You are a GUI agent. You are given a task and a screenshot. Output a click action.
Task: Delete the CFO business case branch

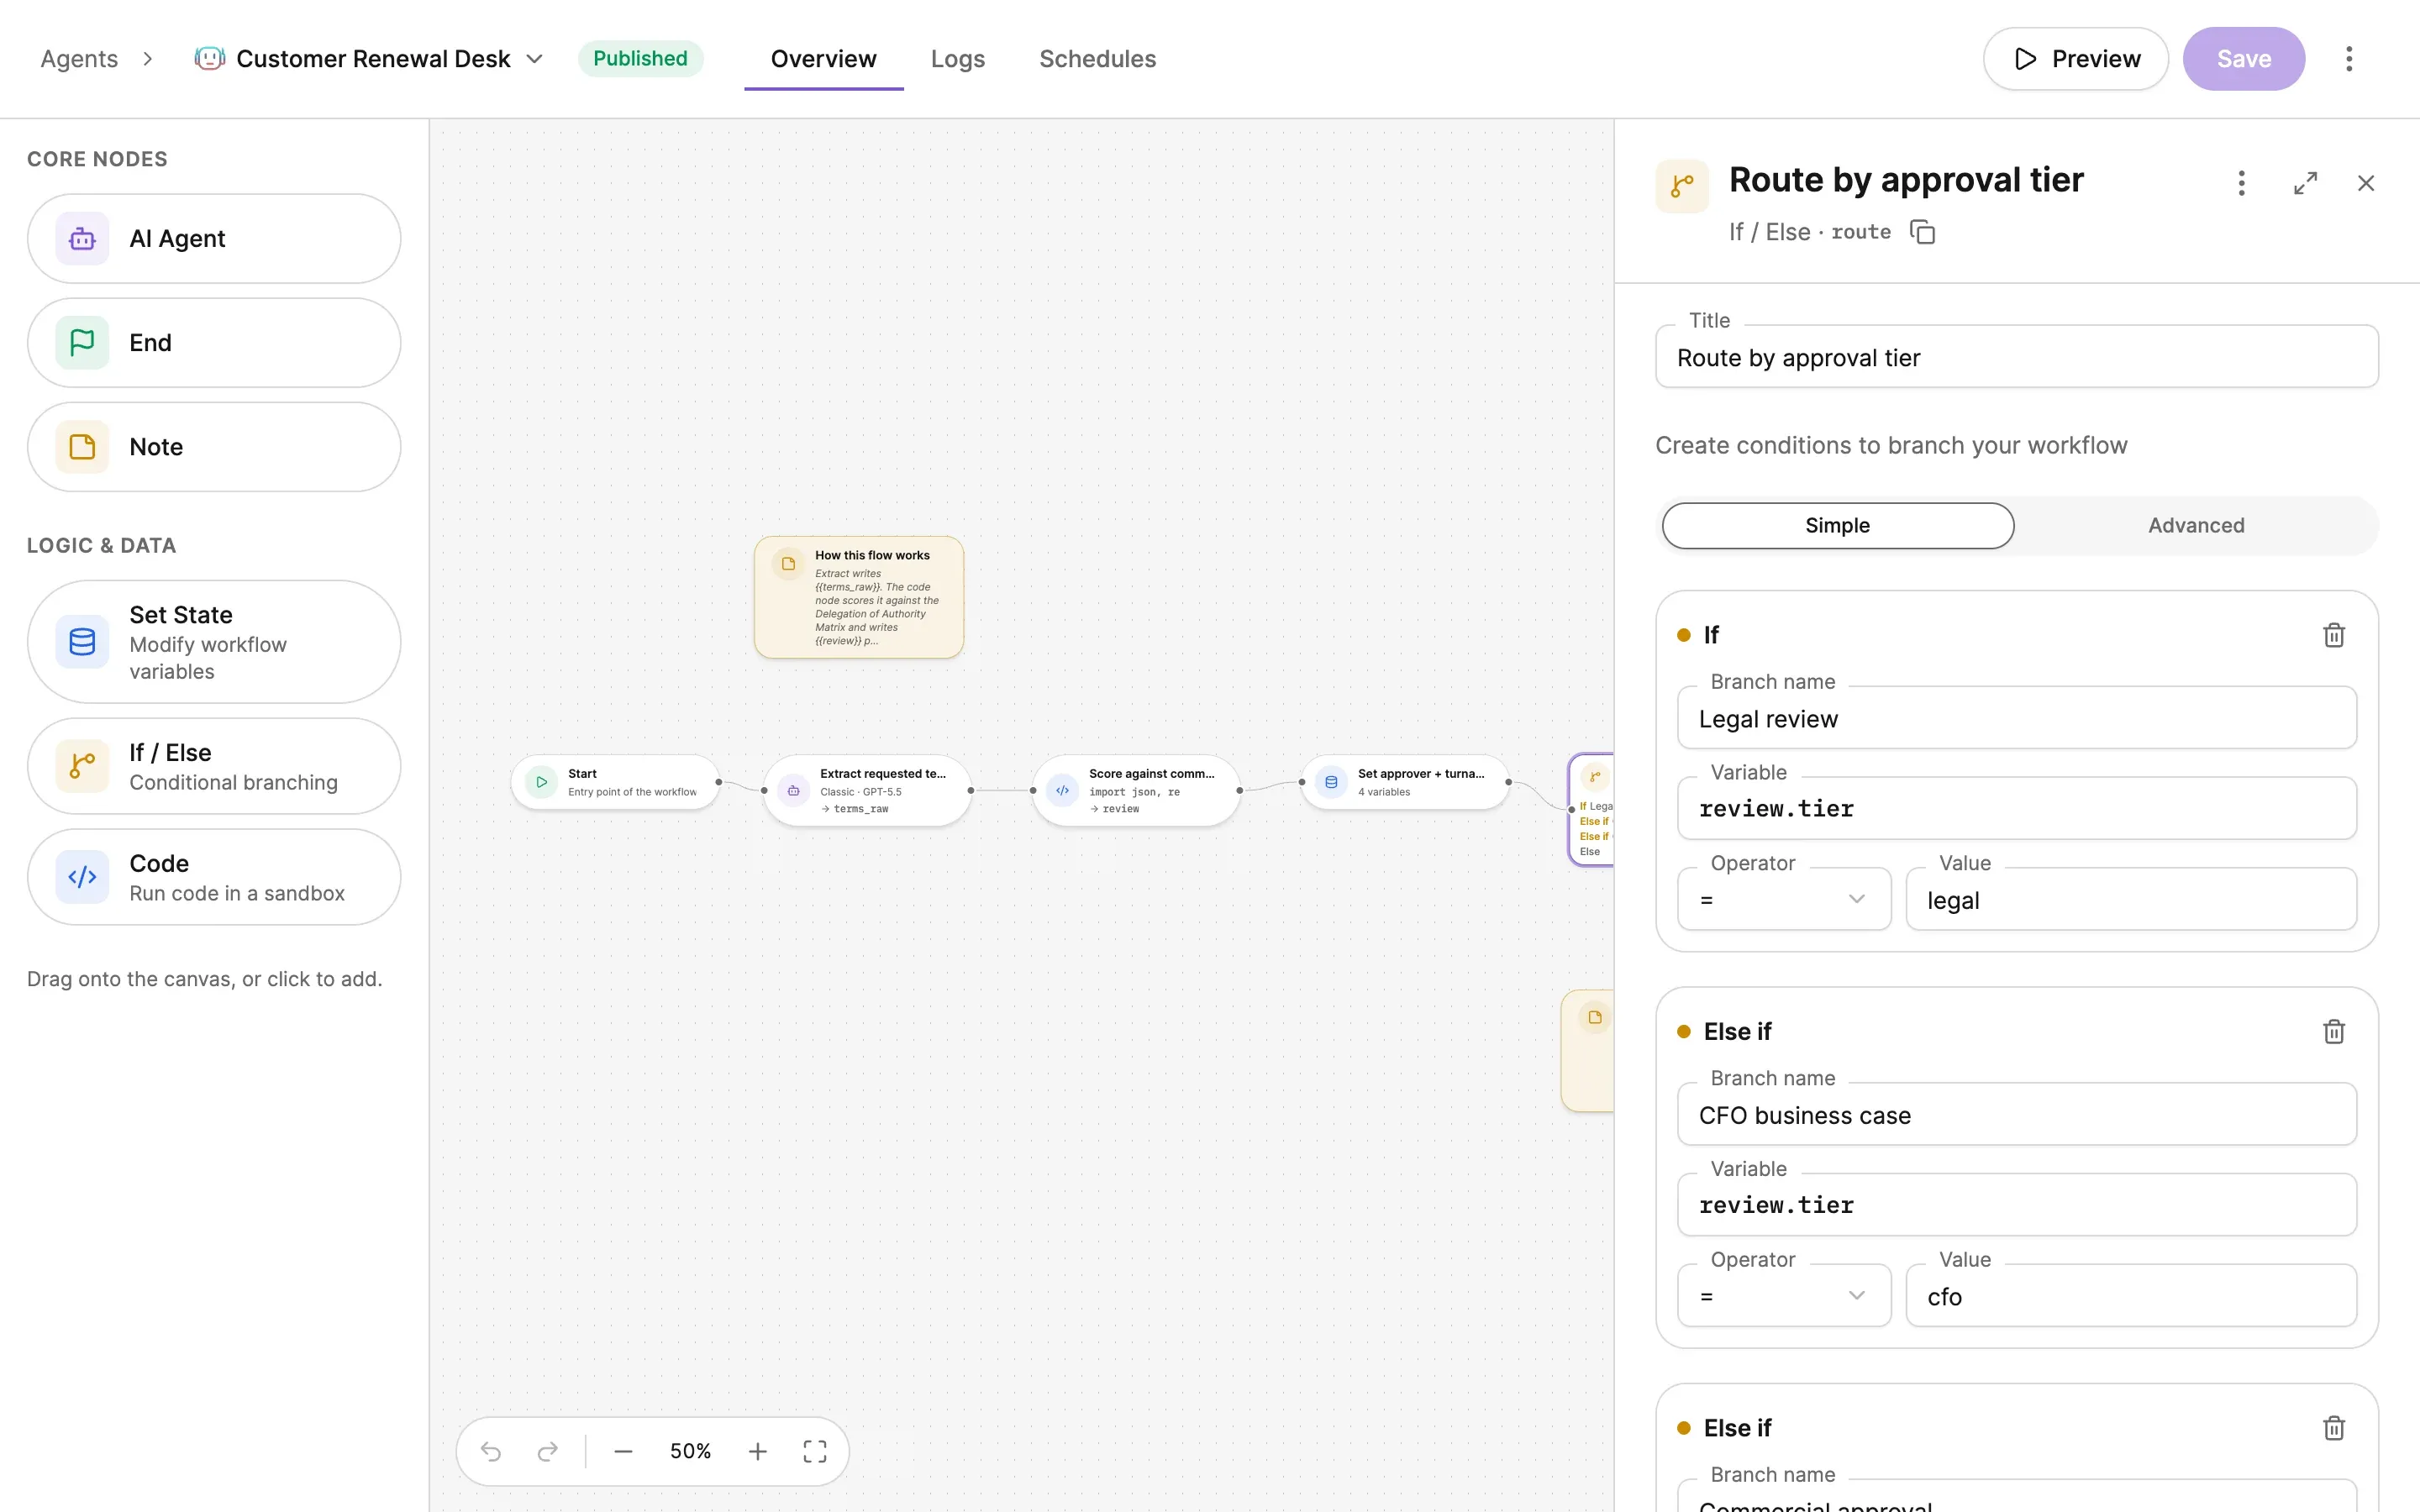click(x=2334, y=1031)
